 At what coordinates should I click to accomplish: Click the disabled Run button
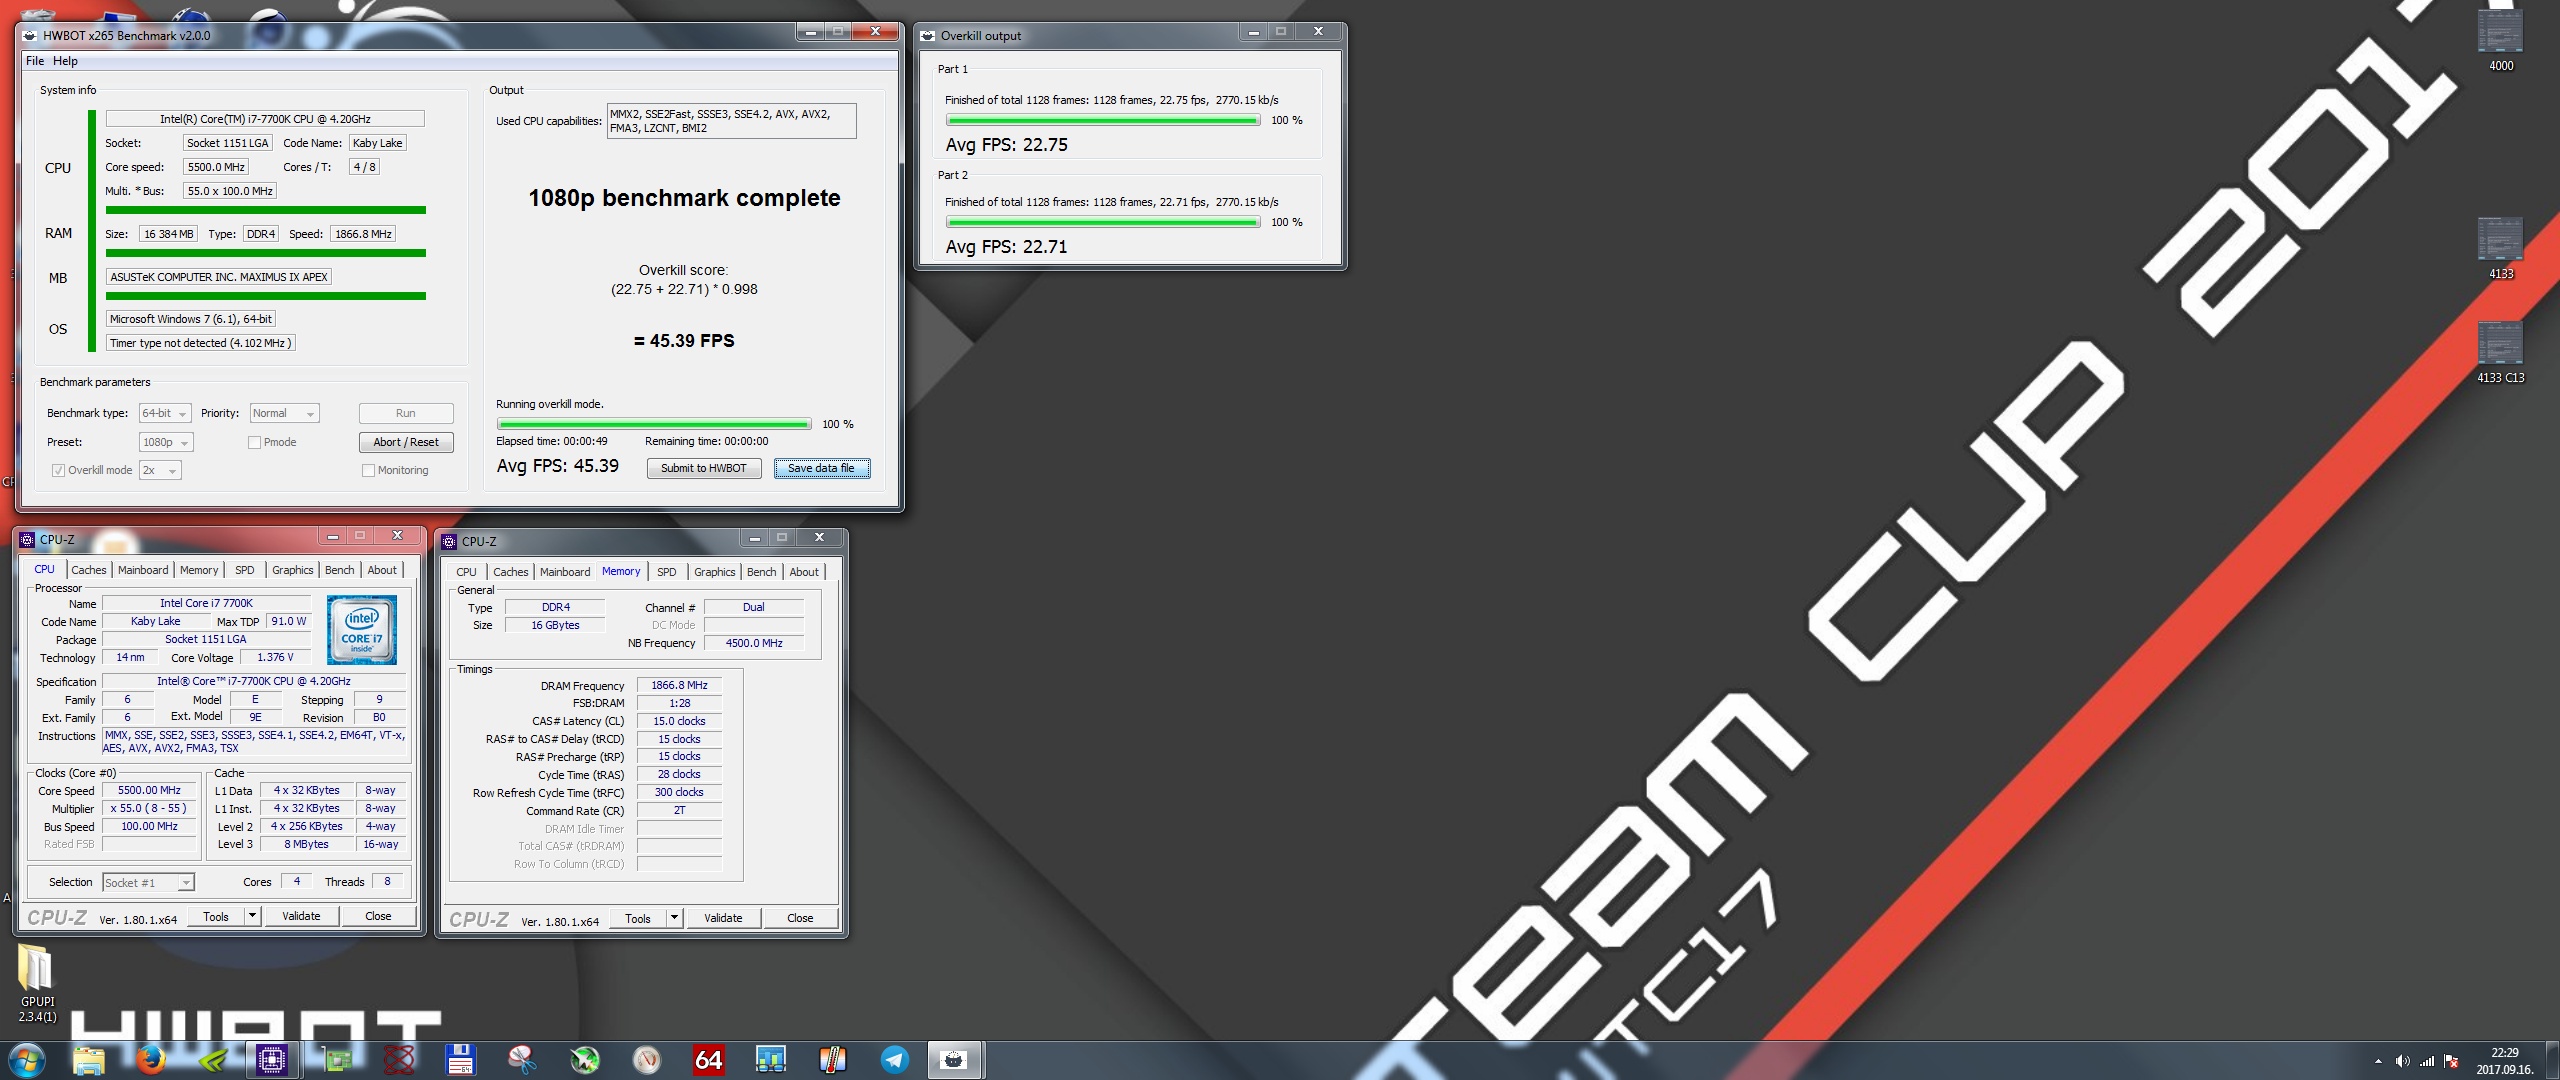(x=406, y=413)
